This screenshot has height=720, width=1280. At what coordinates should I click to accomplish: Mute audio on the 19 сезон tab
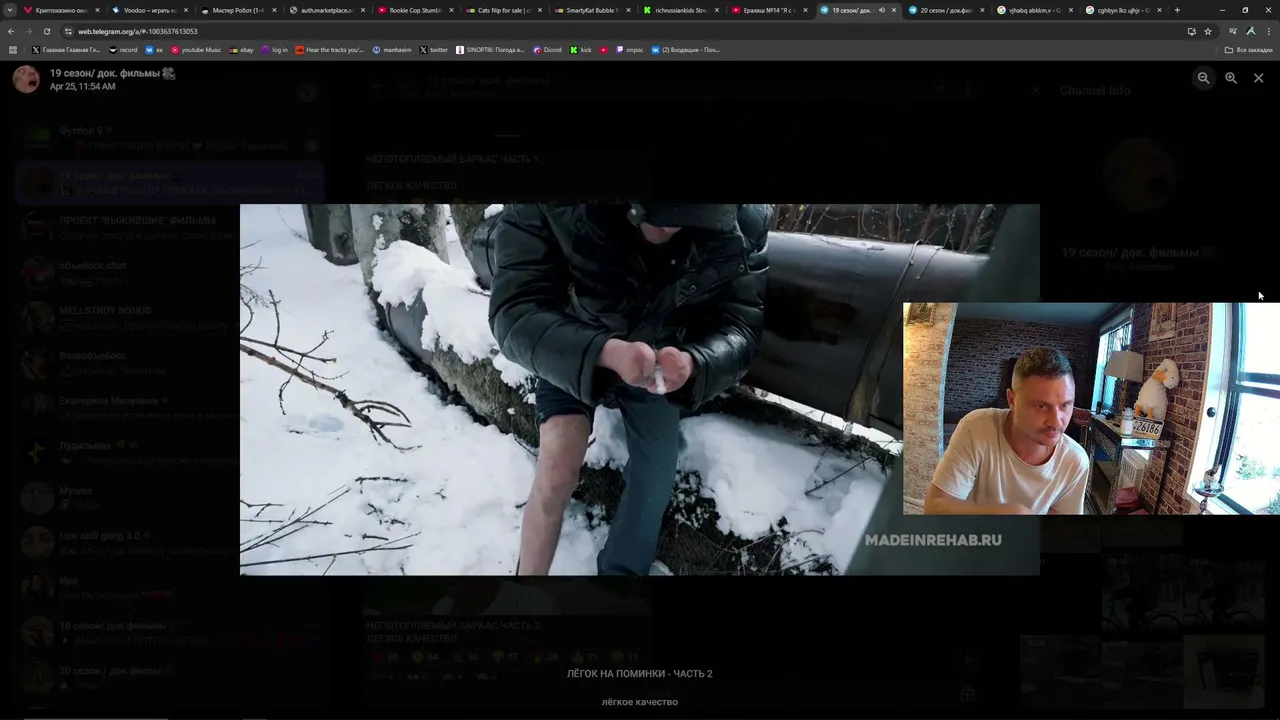pyautogui.click(x=881, y=10)
